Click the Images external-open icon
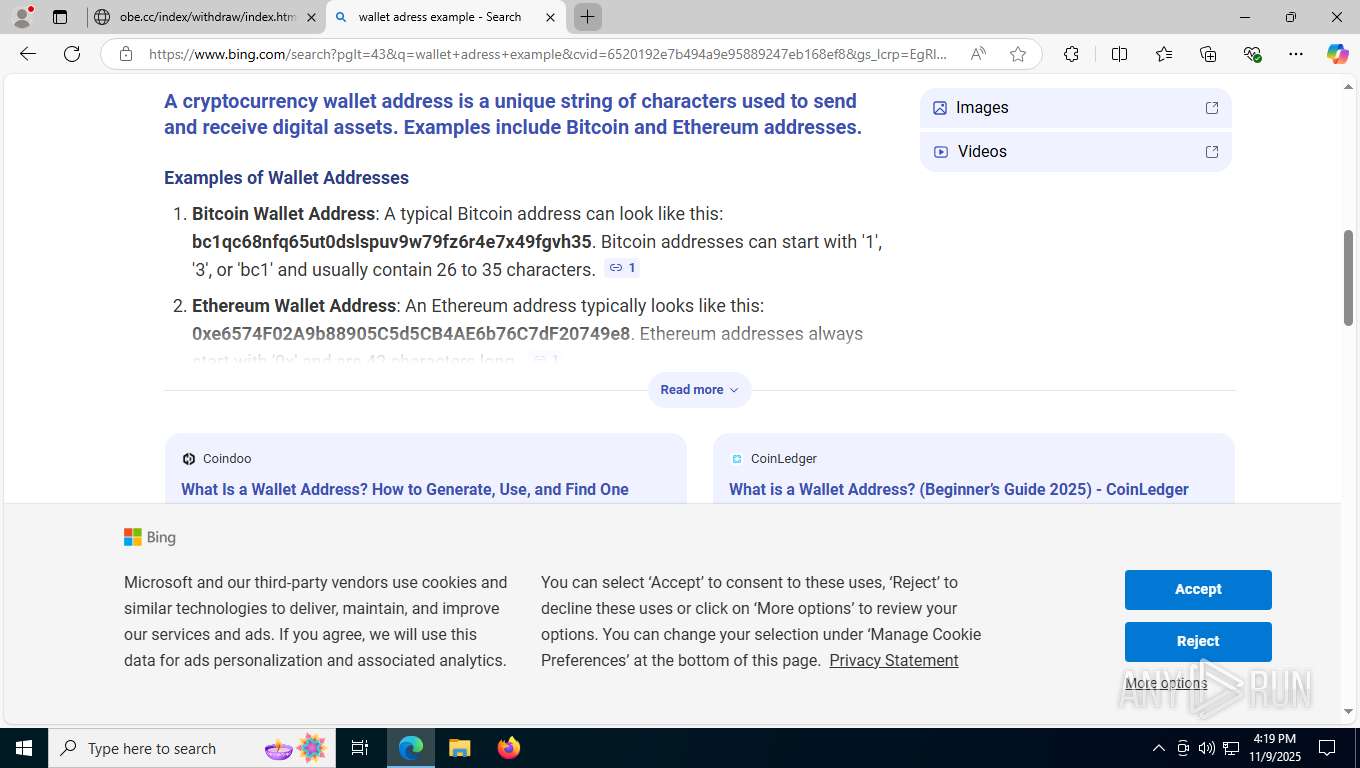1360x768 pixels. pyautogui.click(x=1212, y=108)
